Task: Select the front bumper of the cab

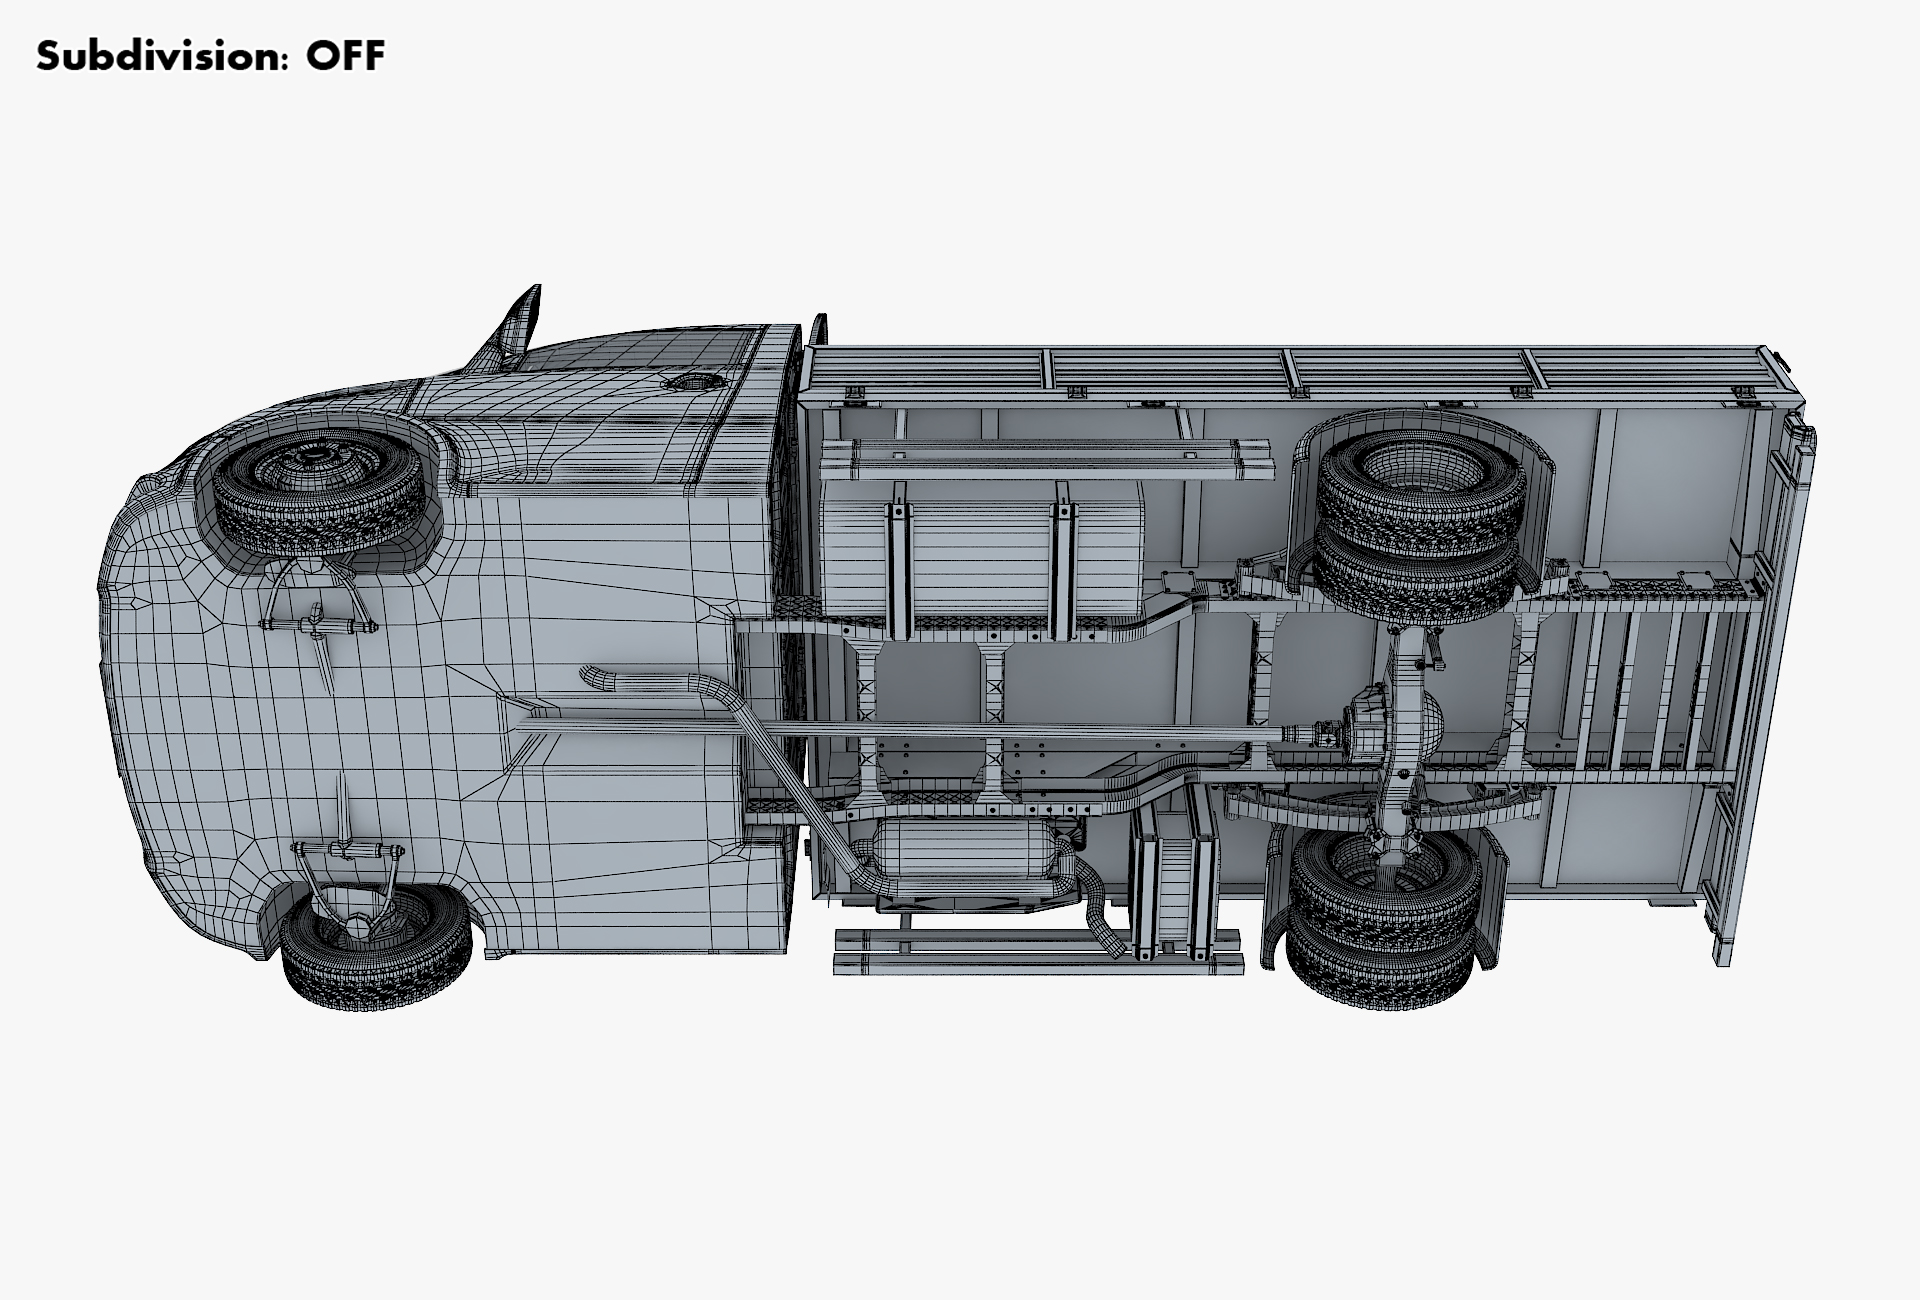Action: pos(125,690)
